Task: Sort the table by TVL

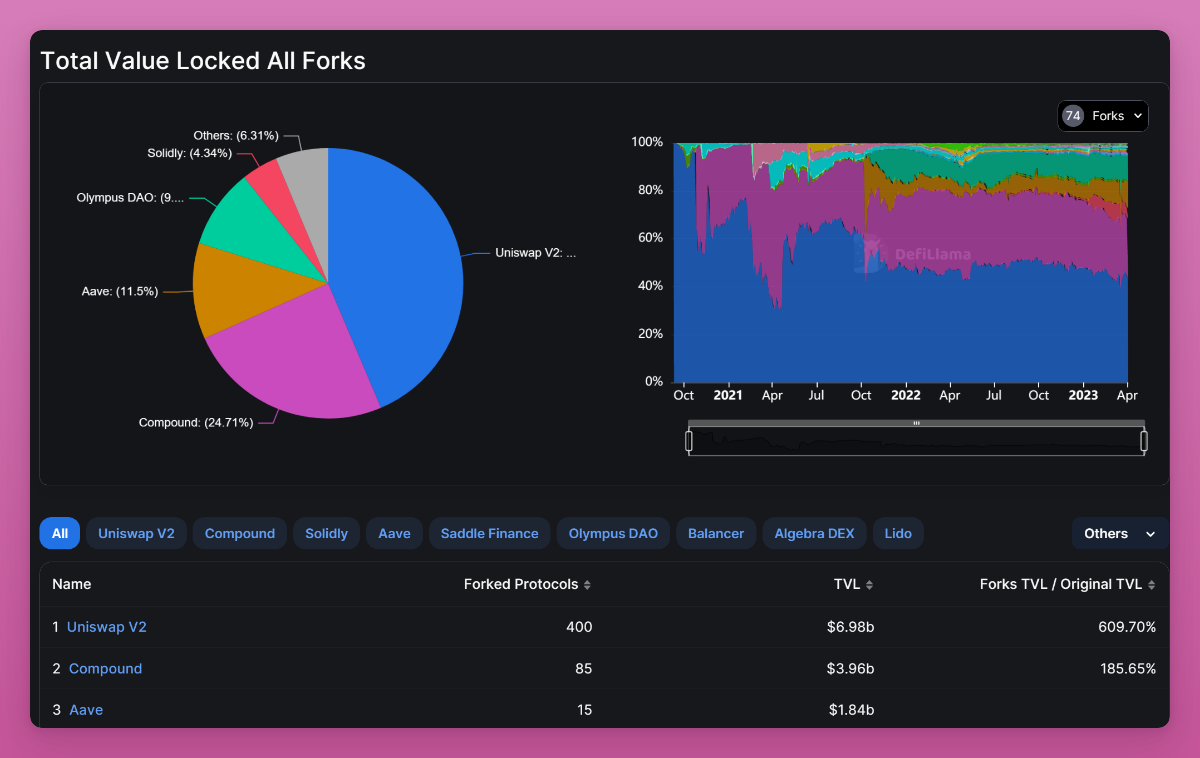Action: click(868, 584)
